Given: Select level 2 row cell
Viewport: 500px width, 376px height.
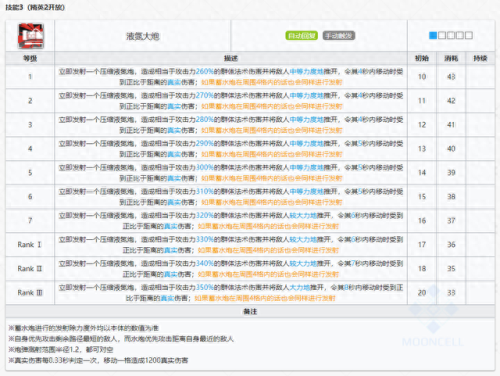Looking at the screenshot, I should click(30, 101).
